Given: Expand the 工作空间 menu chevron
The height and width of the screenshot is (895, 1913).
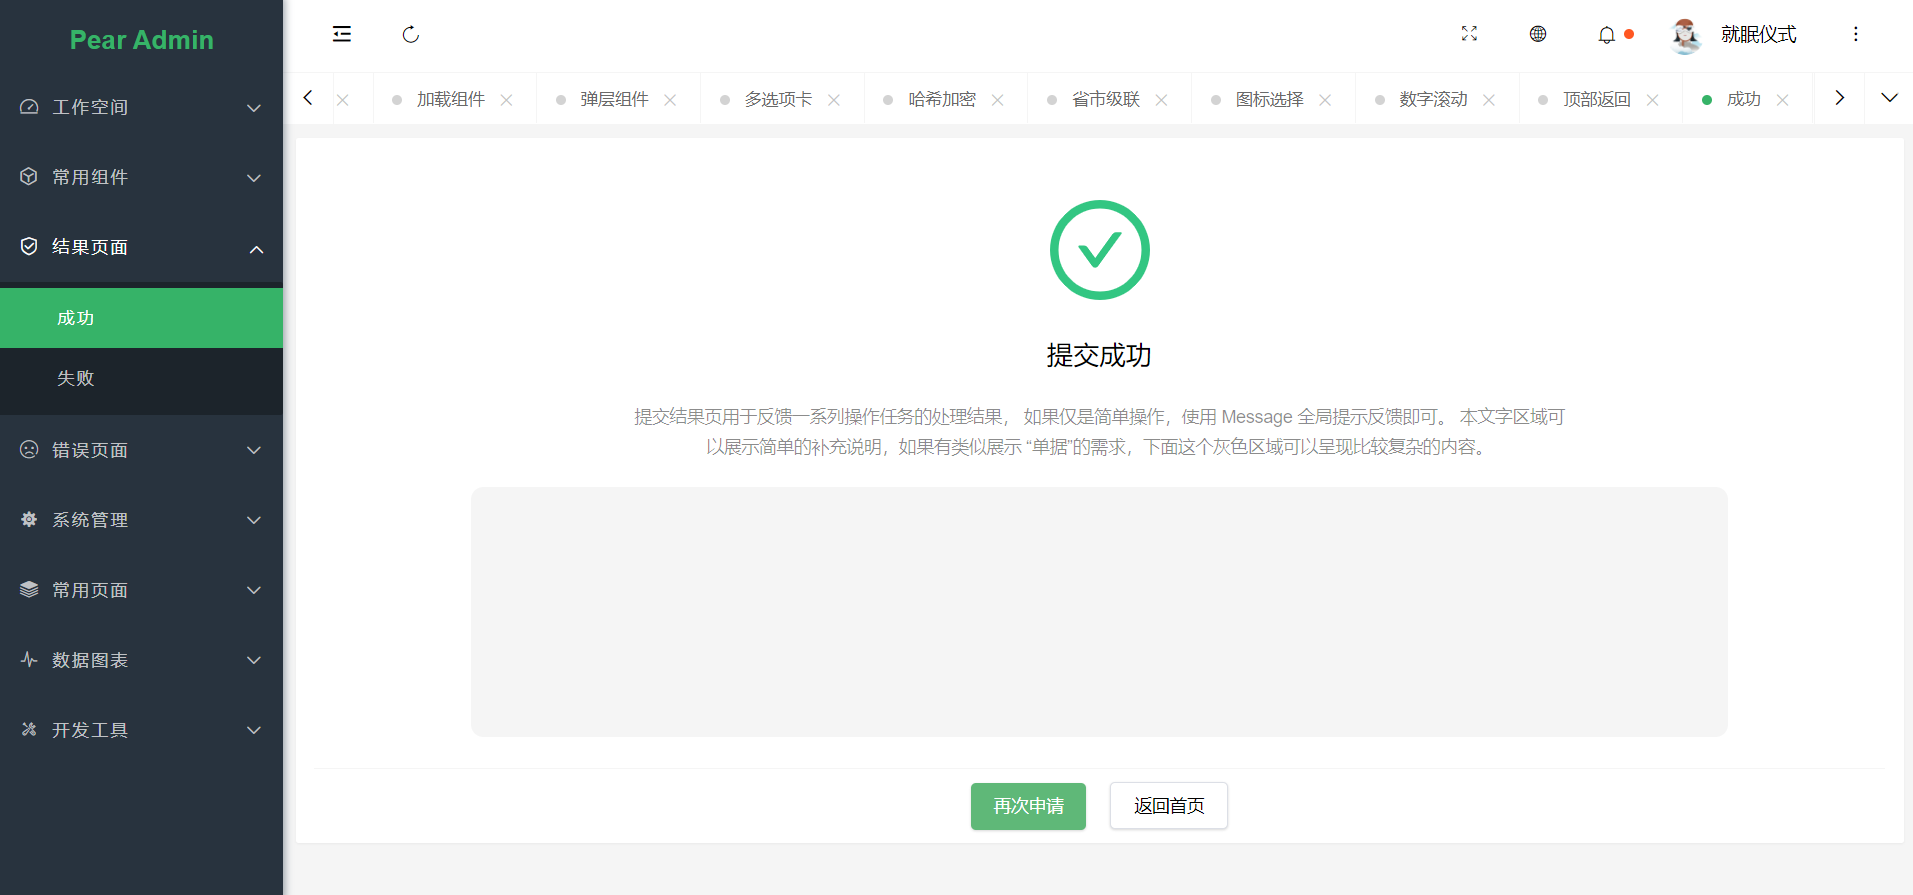Looking at the screenshot, I should click(x=255, y=108).
